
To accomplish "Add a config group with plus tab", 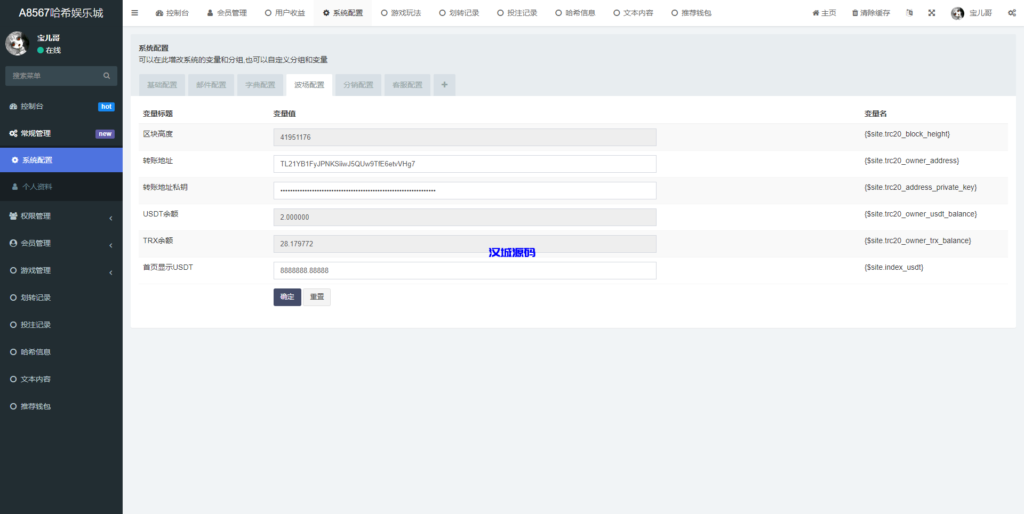I will [445, 85].
